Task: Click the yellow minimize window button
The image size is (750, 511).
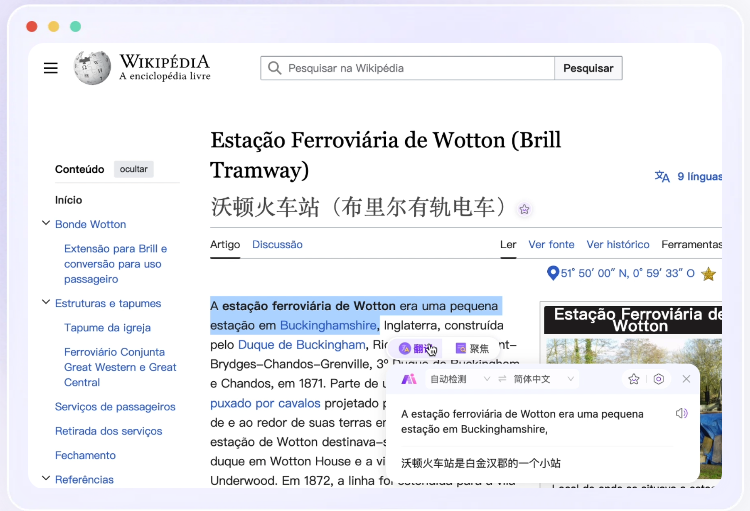Action: point(54,26)
